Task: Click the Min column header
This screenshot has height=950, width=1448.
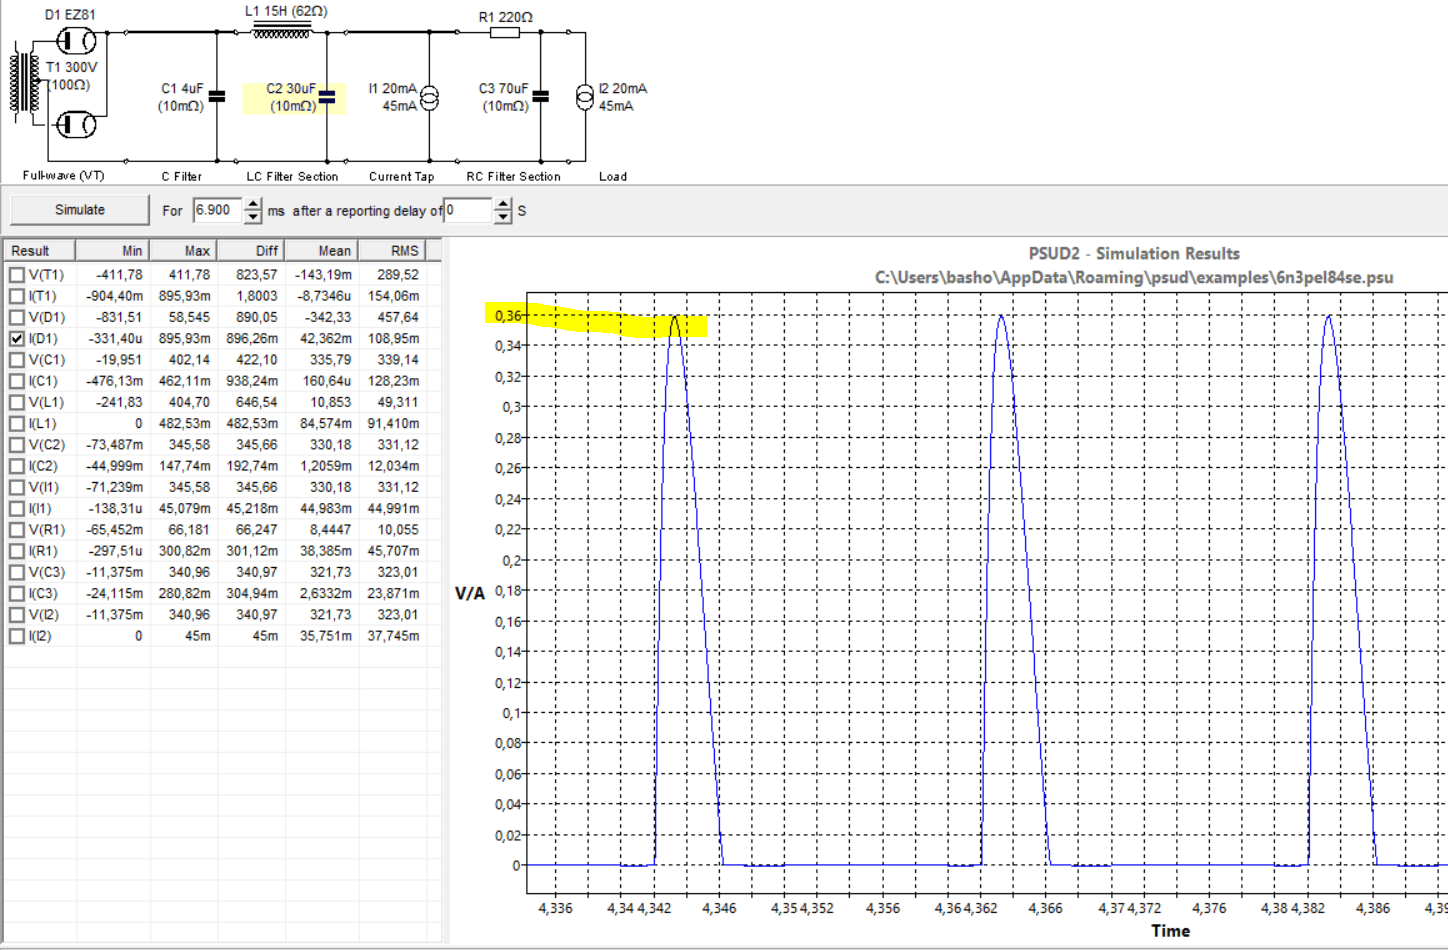Action: pyautogui.click(x=113, y=251)
